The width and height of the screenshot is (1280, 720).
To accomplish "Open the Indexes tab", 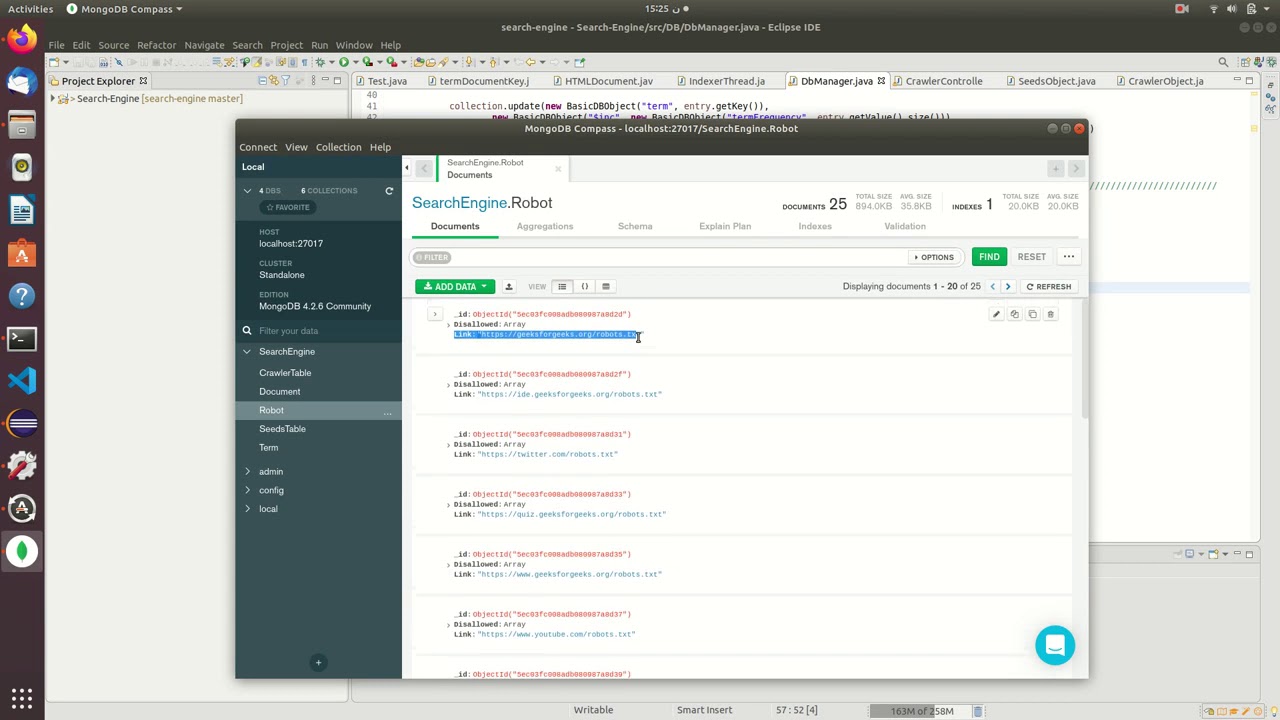I will (815, 226).
